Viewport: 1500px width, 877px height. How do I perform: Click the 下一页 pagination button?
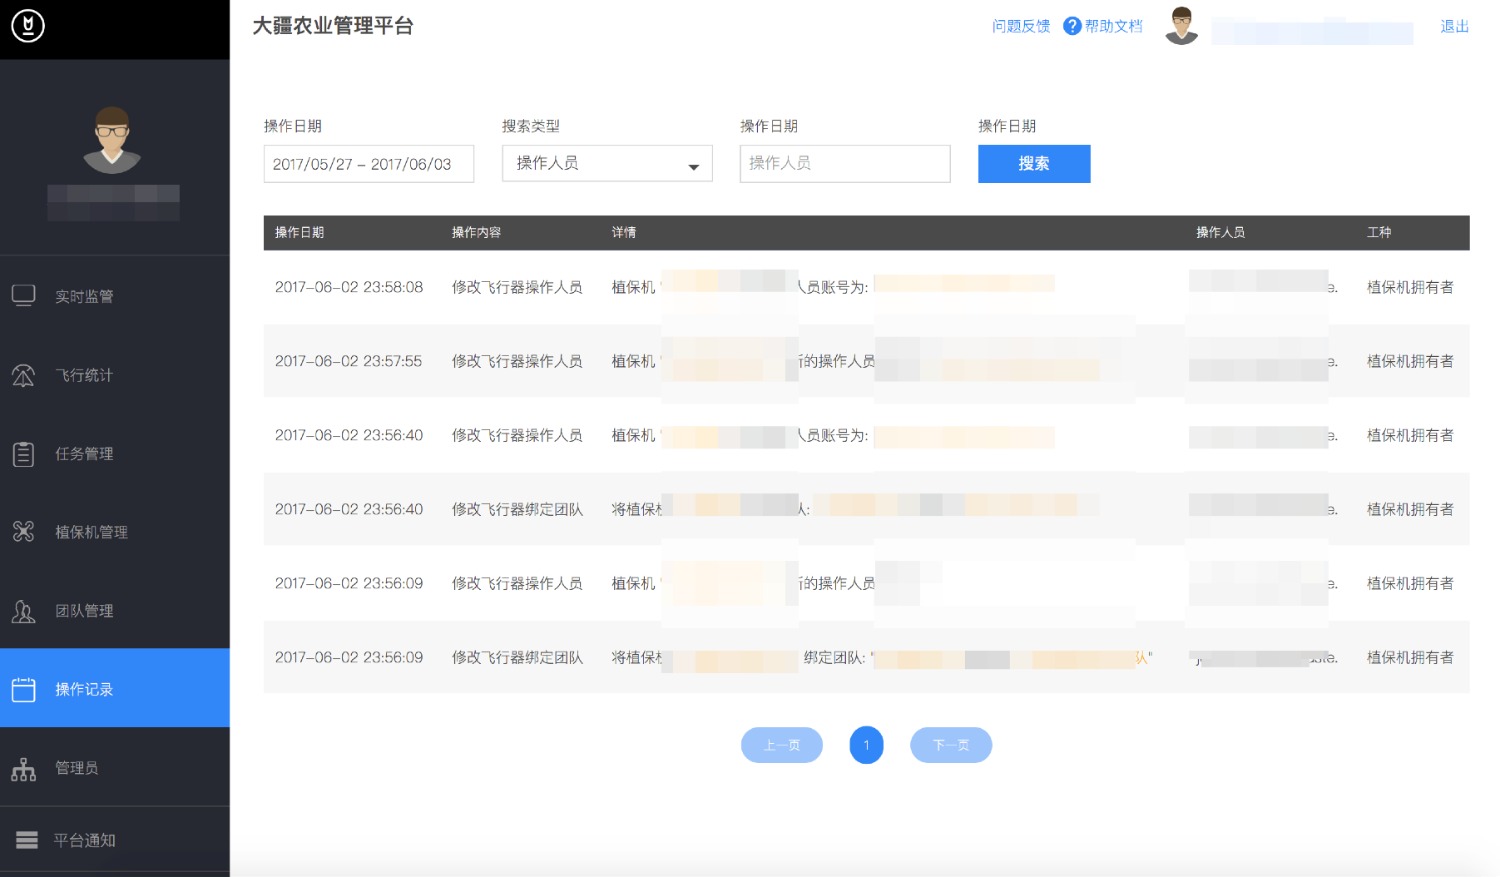pos(951,745)
